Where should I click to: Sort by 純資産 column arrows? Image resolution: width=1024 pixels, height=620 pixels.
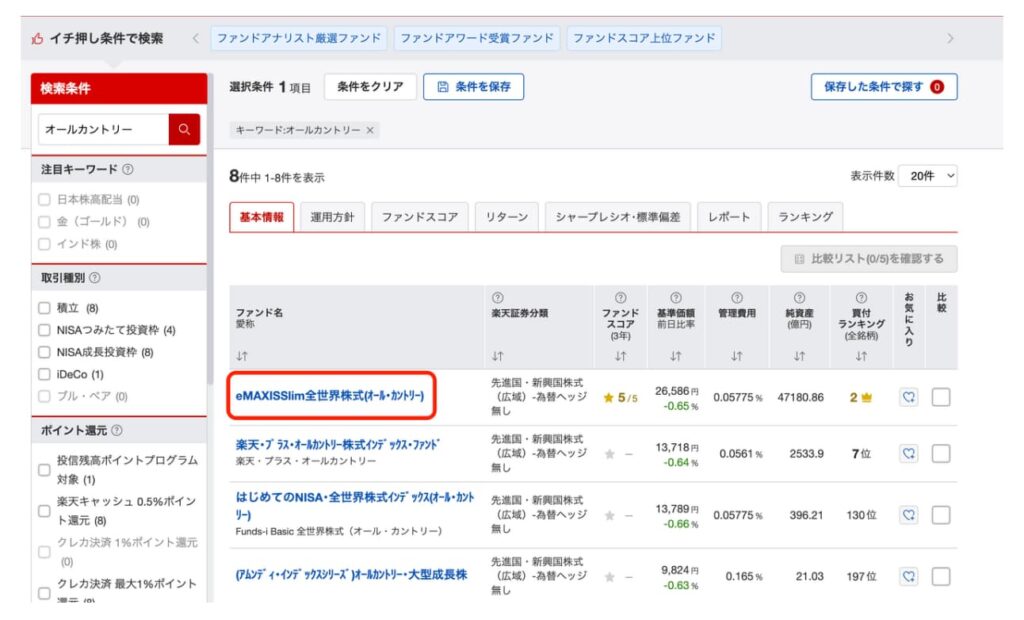click(x=799, y=356)
